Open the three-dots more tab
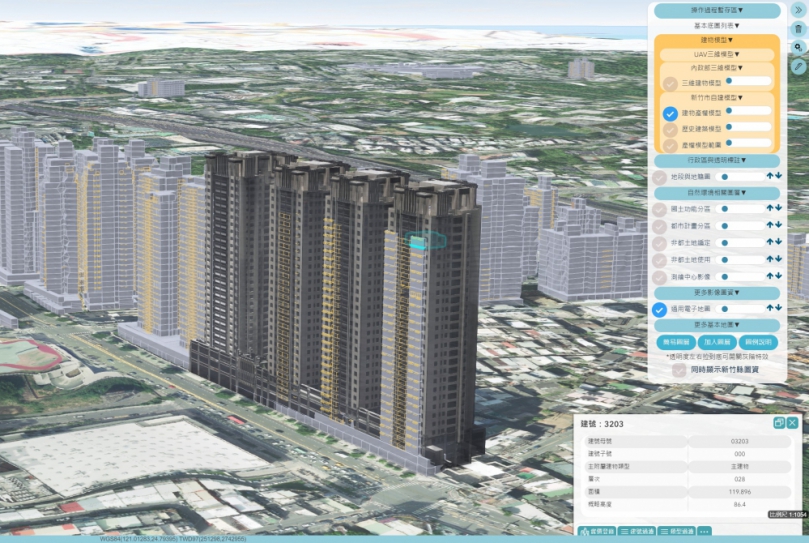The width and height of the screenshot is (809, 543). click(x=704, y=531)
